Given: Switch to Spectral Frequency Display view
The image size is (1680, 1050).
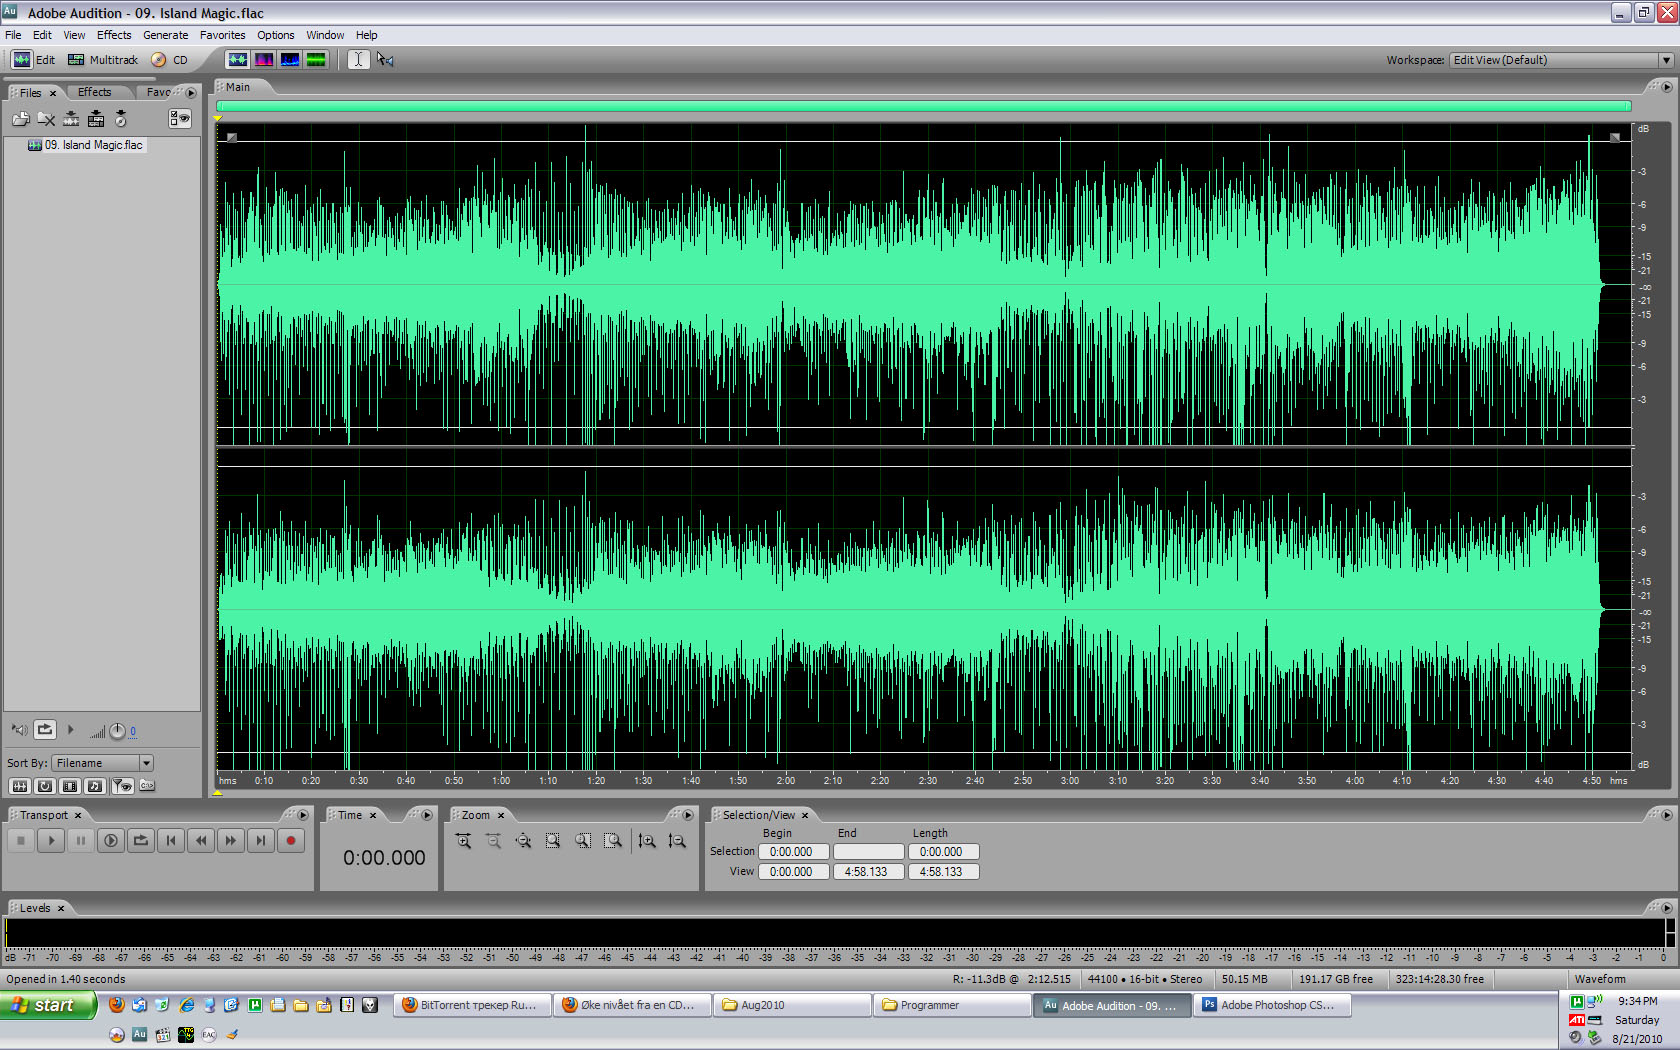Looking at the screenshot, I should (264, 60).
